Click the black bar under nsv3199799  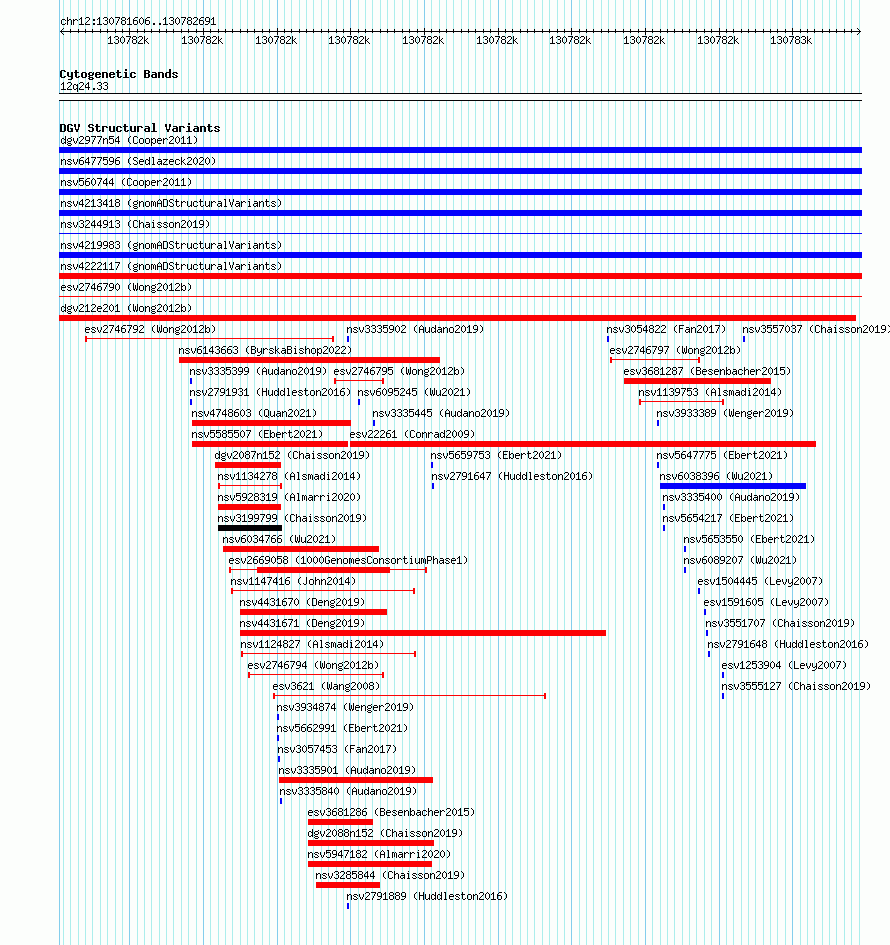click(250, 529)
